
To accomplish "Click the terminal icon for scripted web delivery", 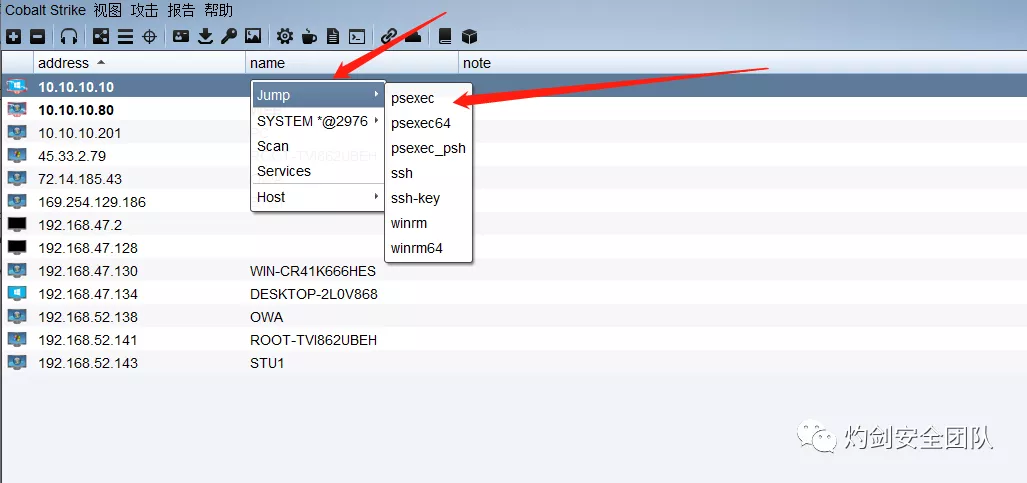I will pyautogui.click(x=356, y=36).
